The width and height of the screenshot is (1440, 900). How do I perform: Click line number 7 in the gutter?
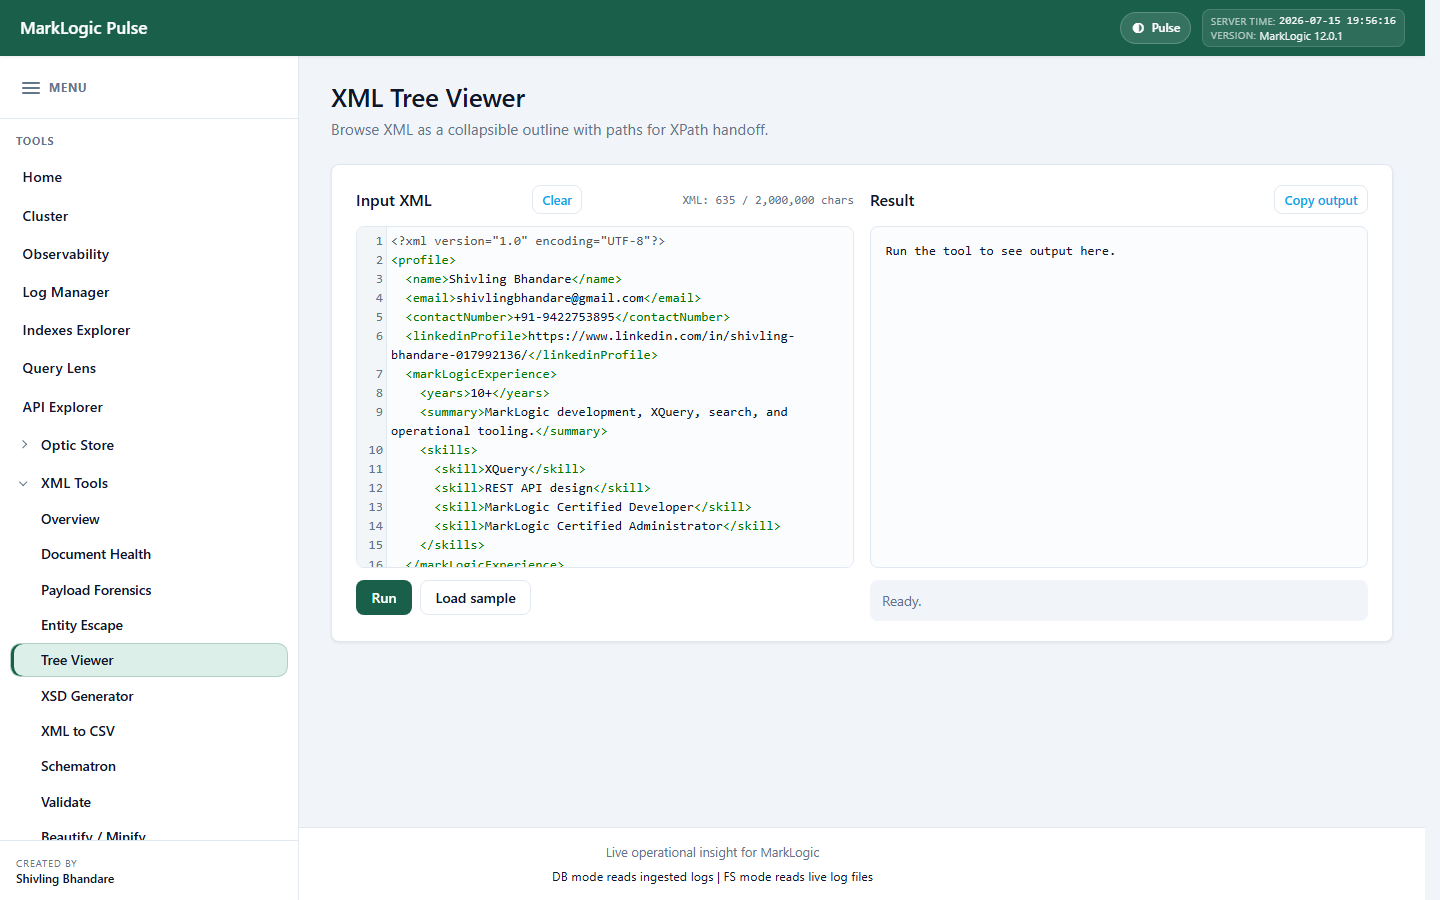point(379,374)
